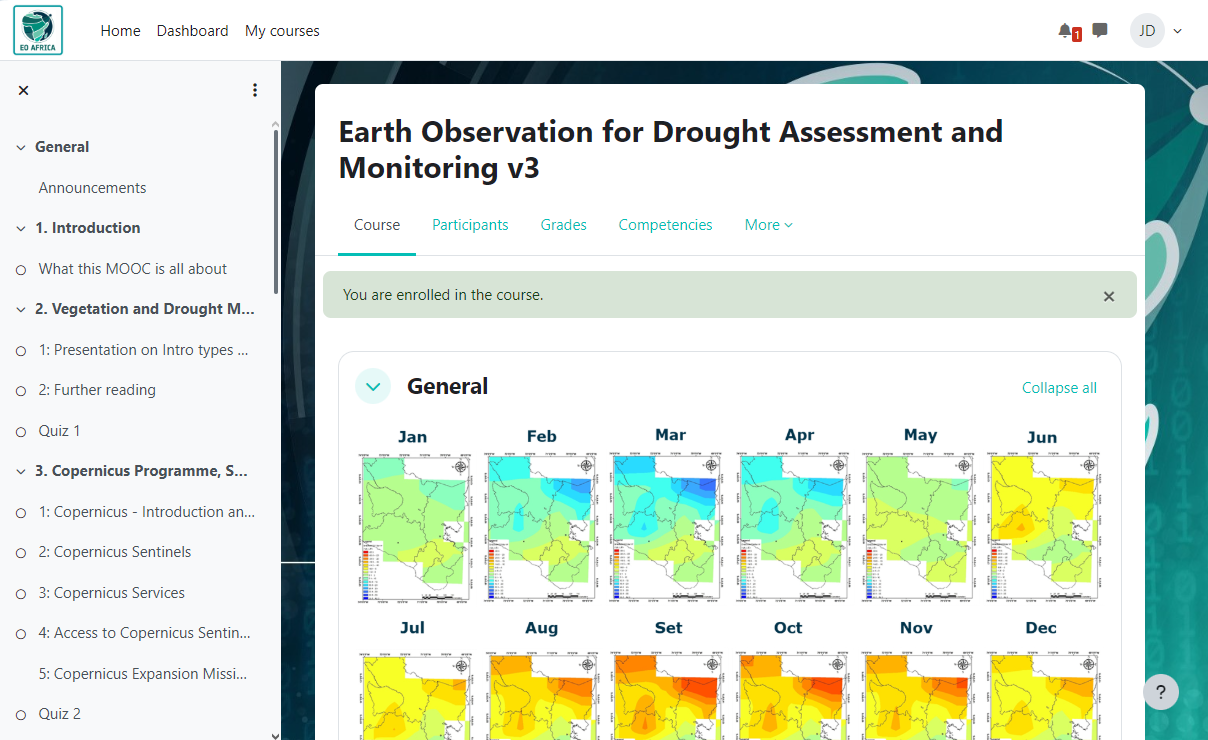Click 3. Copernicus Programme section heading

pos(141,471)
